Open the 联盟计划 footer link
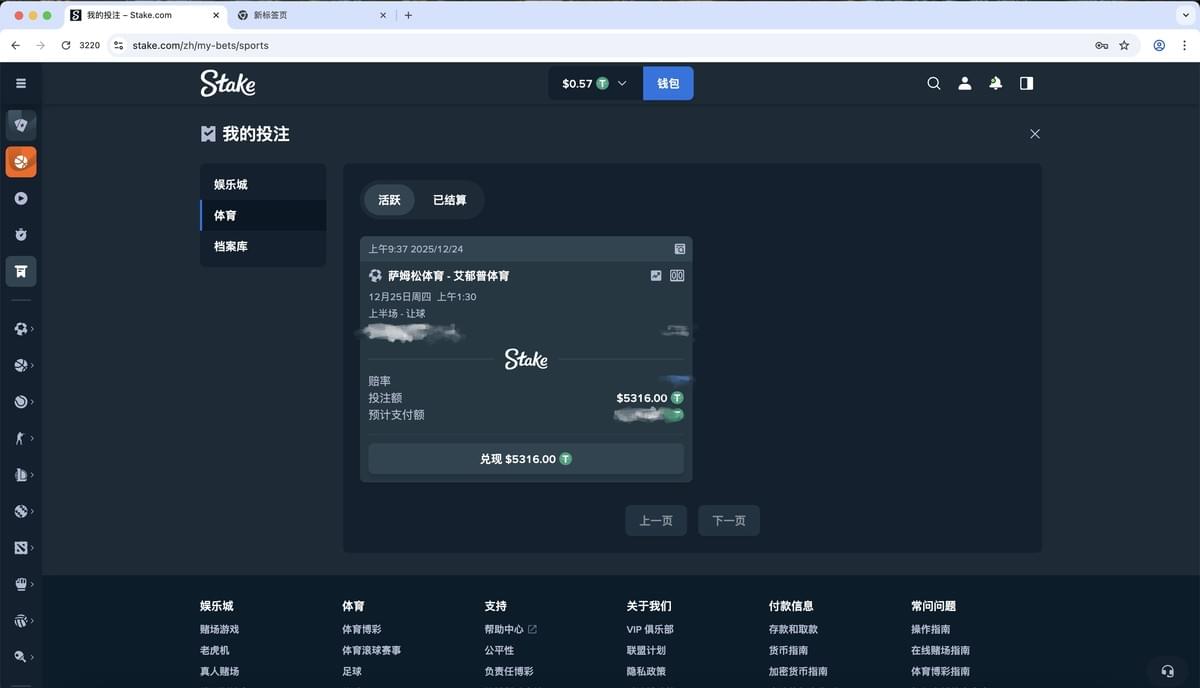 (x=646, y=650)
